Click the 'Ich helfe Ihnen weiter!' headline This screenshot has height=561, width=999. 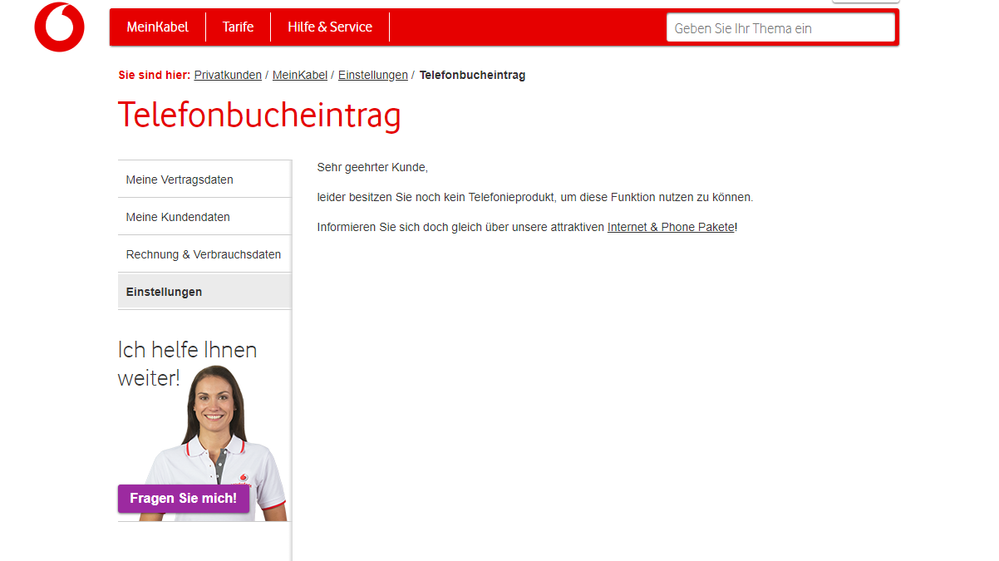point(187,364)
